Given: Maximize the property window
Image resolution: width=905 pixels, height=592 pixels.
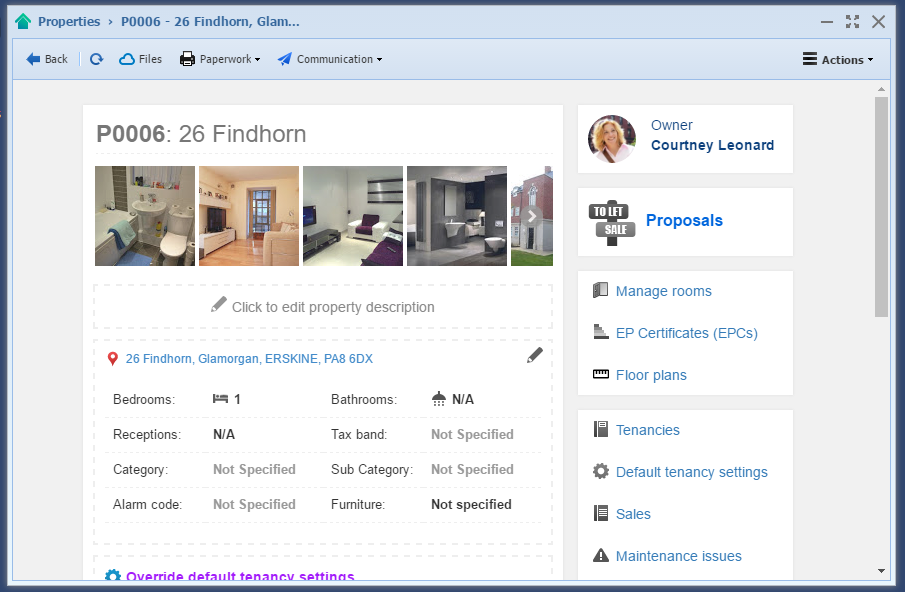Looking at the screenshot, I should [x=852, y=21].
